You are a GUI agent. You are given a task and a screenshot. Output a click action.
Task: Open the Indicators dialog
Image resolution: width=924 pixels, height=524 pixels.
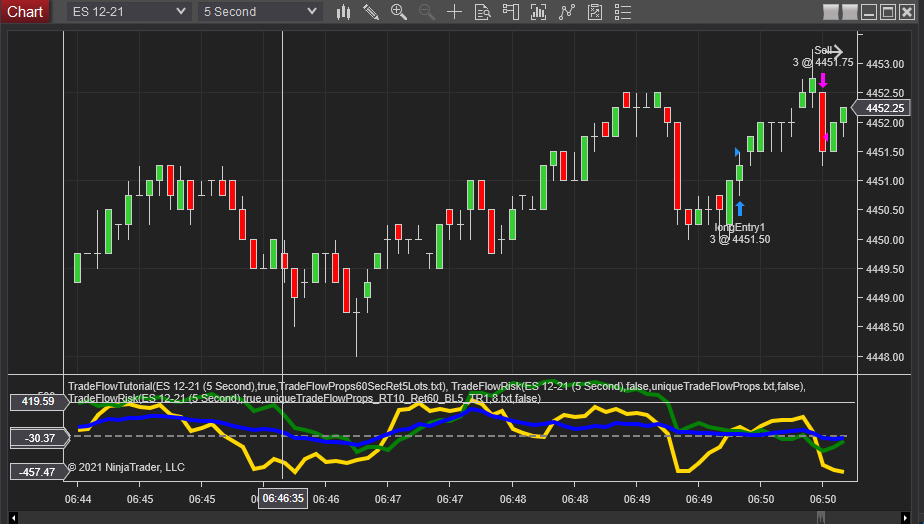click(x=538, y=12)
